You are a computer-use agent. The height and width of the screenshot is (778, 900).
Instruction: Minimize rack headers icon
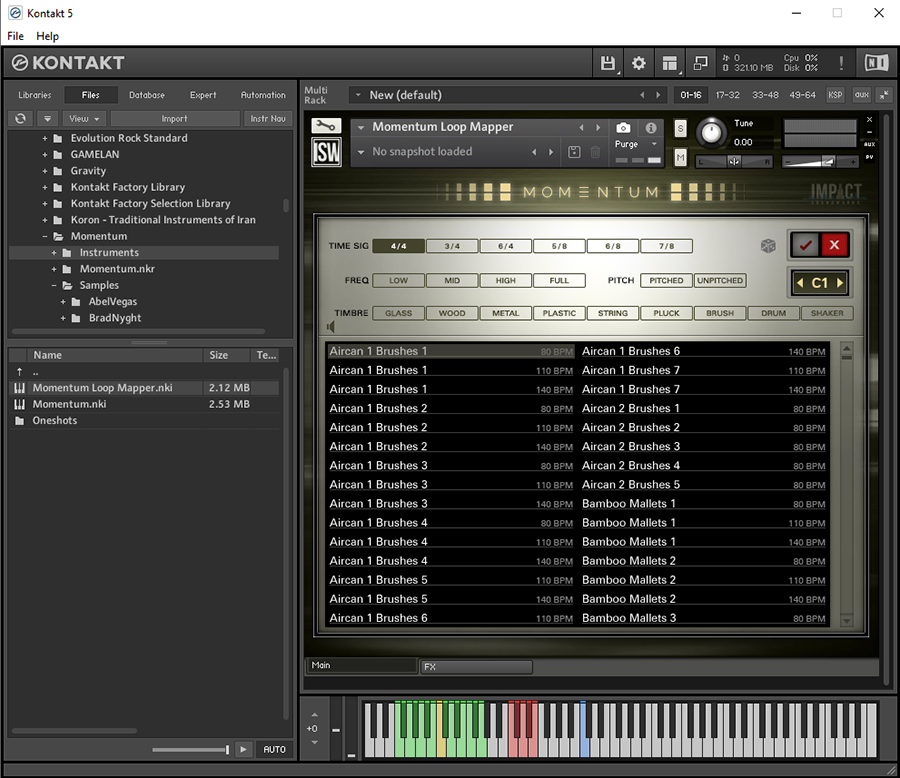(x=885, y=95)
